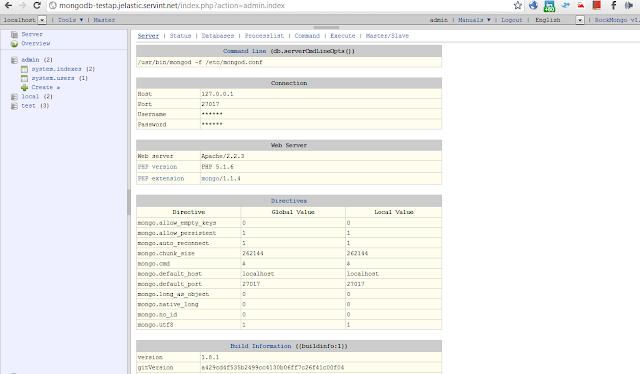640x374 pixels.
Task: Open the system.indexes (2) collection
Action: point(63,69)
